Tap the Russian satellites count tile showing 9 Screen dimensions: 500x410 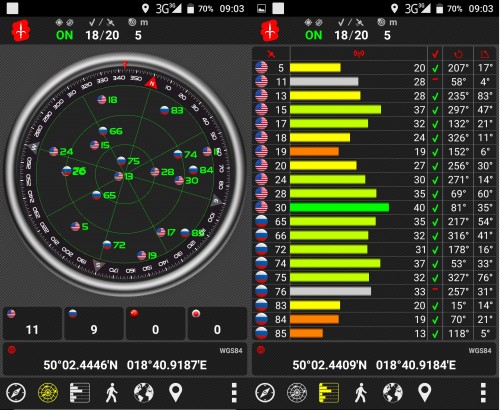[x=94, y=323]
